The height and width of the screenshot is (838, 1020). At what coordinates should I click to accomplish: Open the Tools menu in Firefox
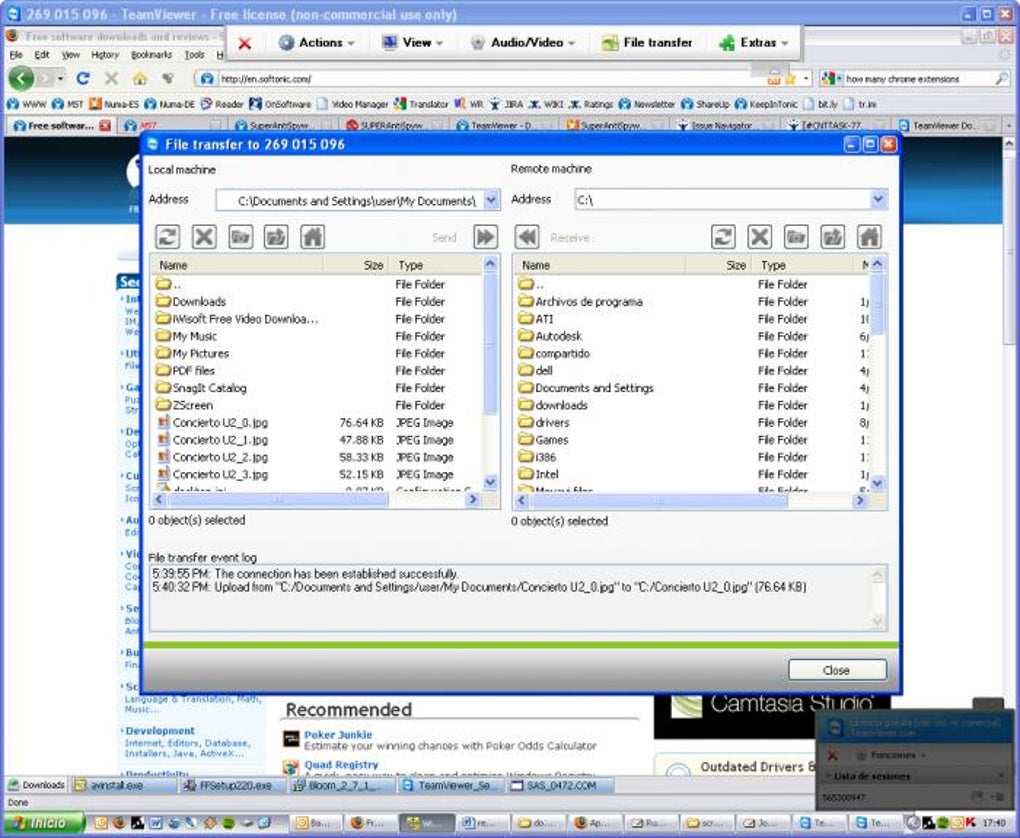click(x=195, y=55)
